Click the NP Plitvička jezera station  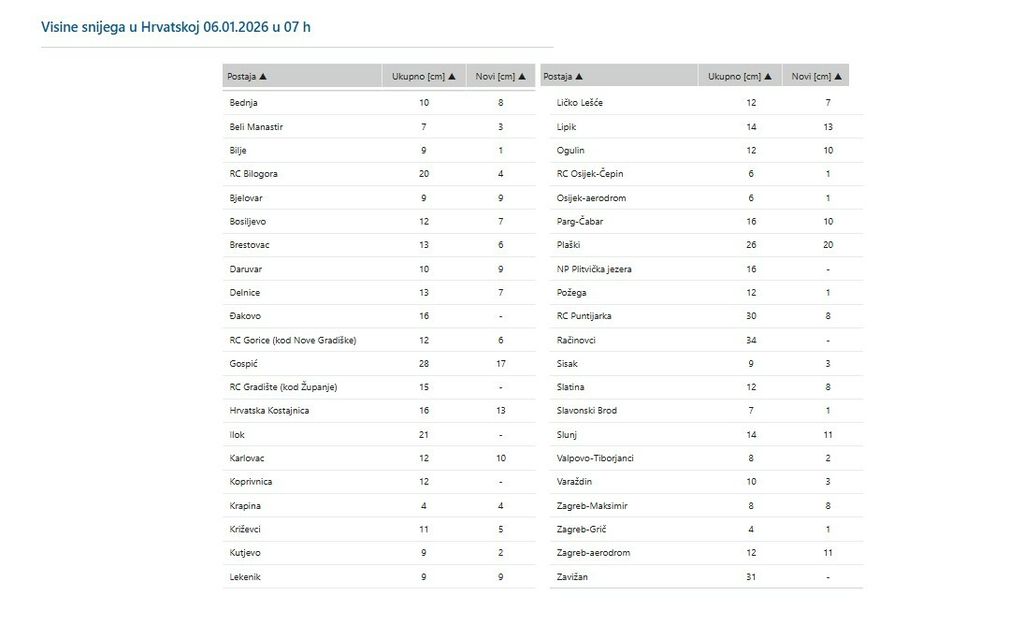tap(594, 269)
